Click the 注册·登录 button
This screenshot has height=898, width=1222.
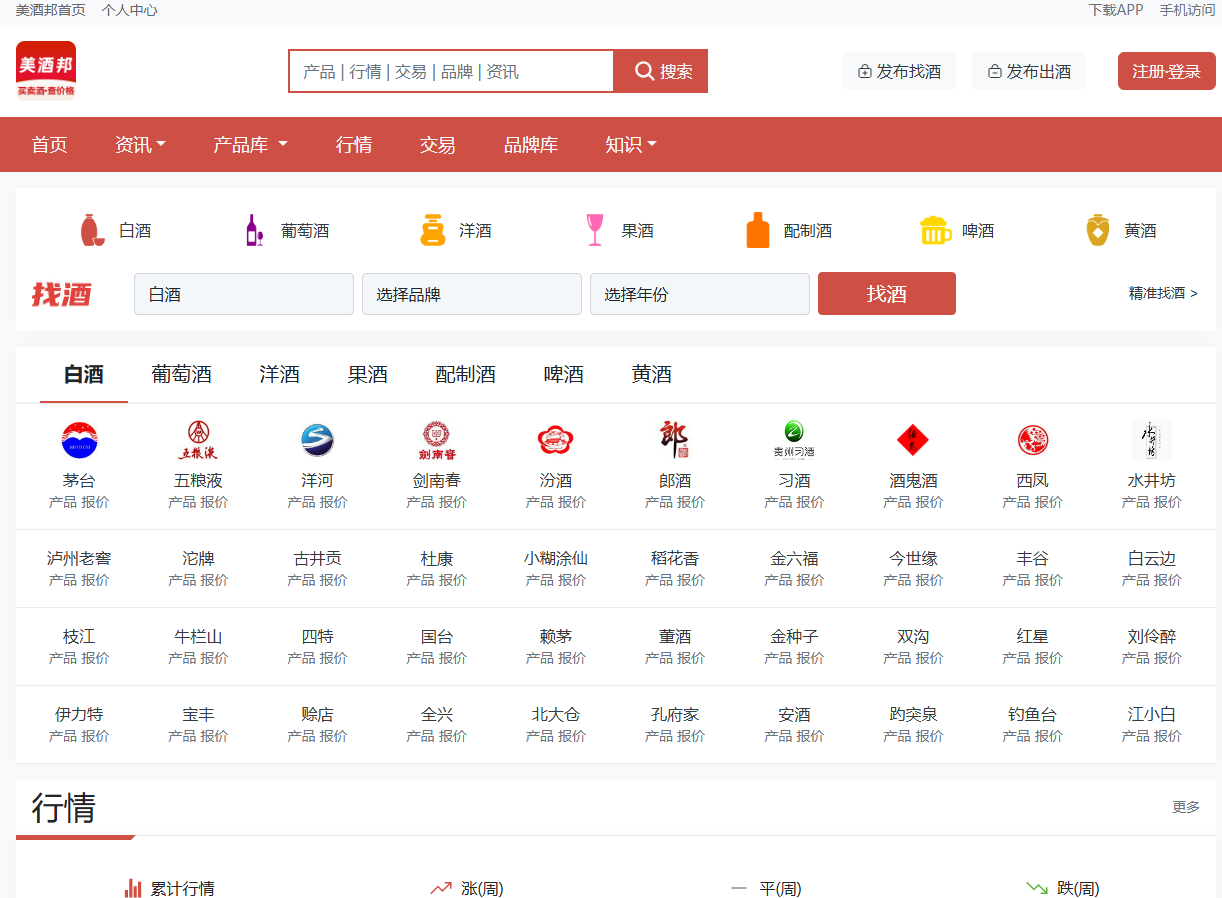pyautogui.click(x=1166, y=71)
